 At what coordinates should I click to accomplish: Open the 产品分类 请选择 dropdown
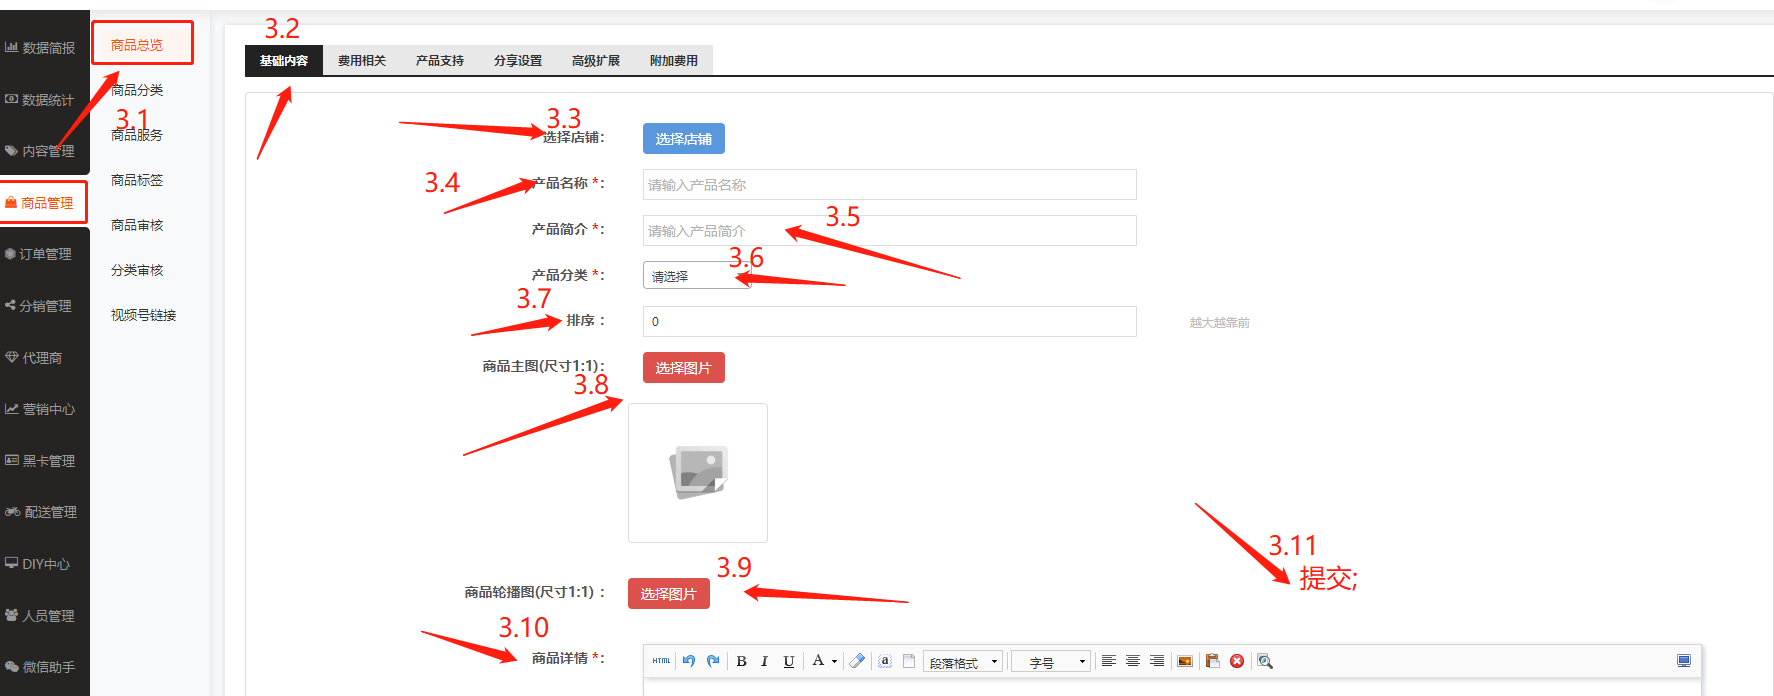click(x=696, y=276)
